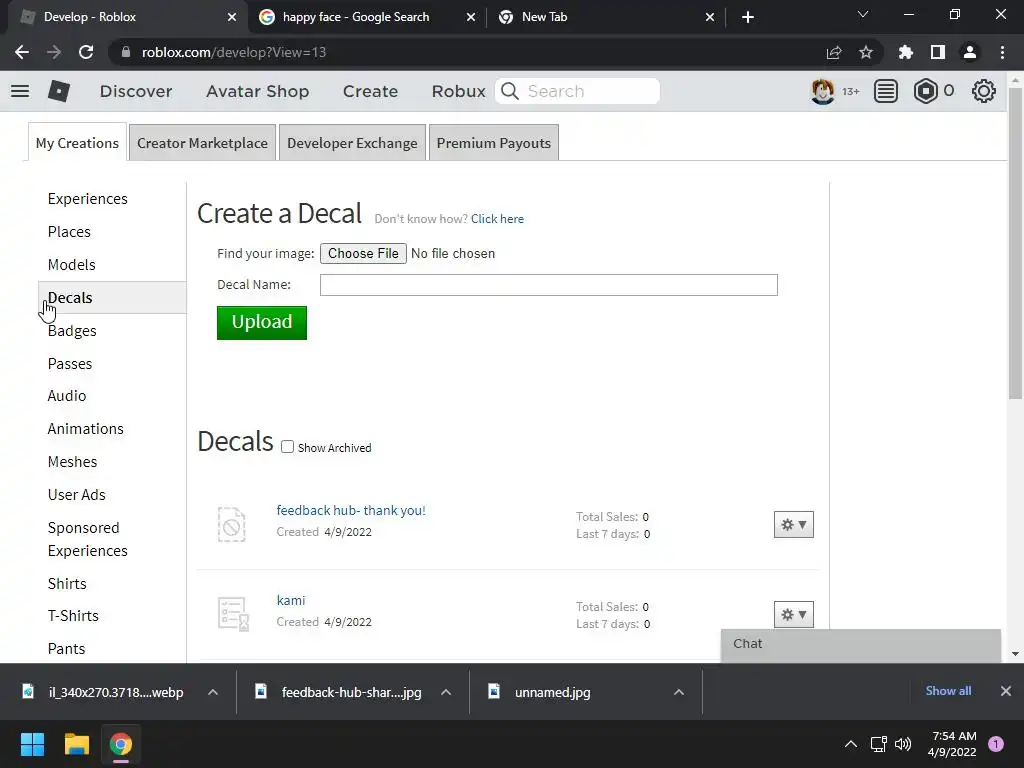The height and width of the screenshot is (768, 1024).
Task: Click the Roblox Search input field
Action: coord(577,91)
